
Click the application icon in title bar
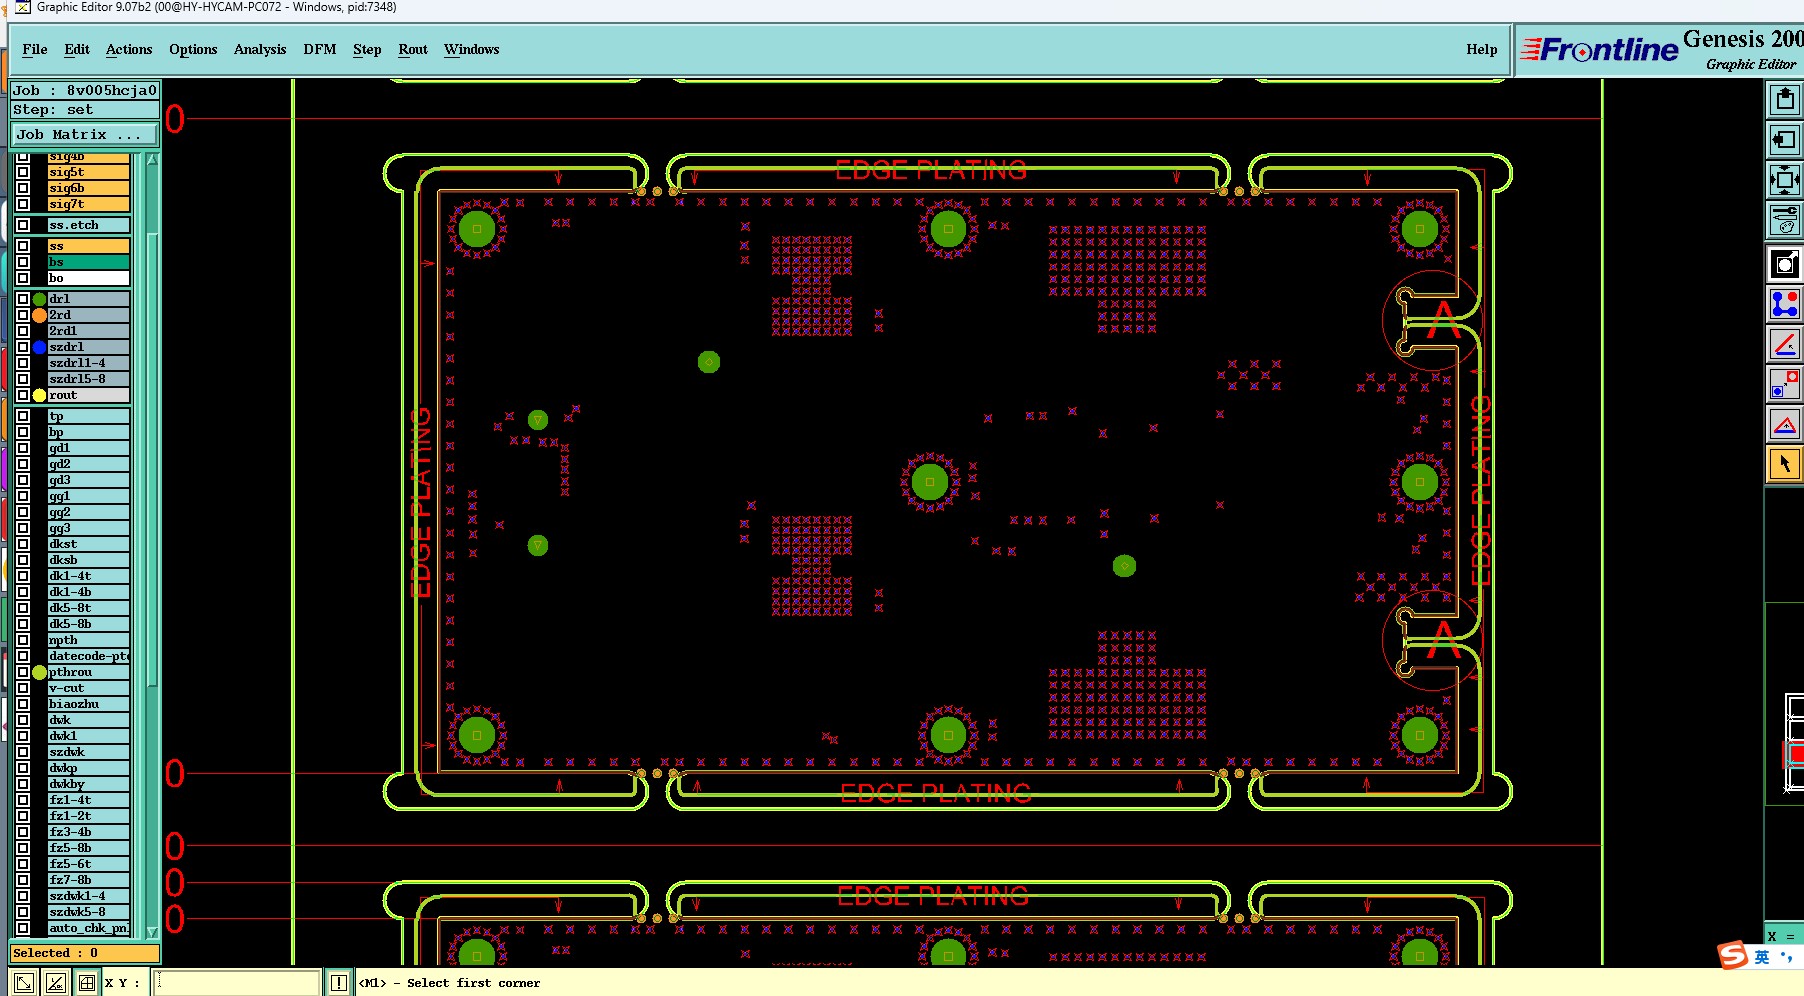22,7
